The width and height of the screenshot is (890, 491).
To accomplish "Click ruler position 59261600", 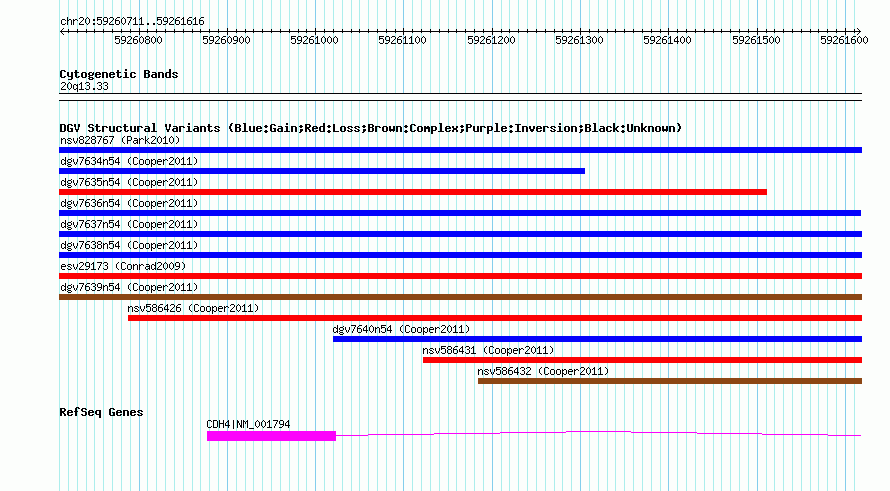I will (x=845, y=40).
